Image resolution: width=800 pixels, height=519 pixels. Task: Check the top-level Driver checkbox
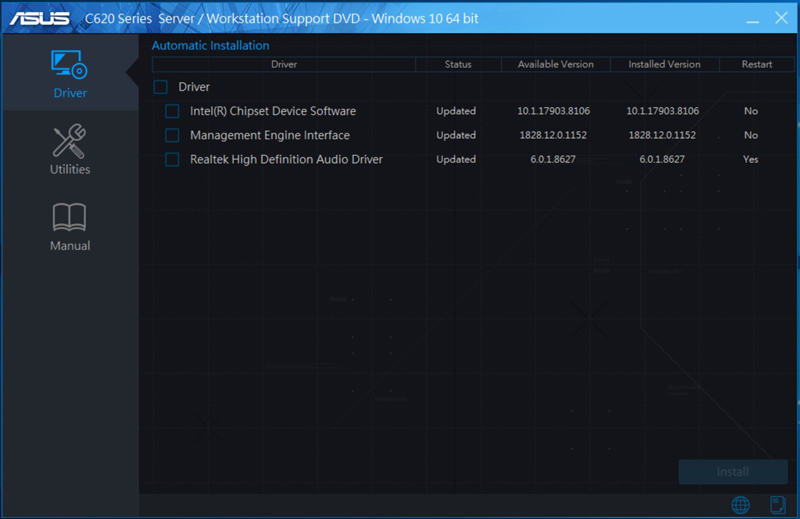point(161,87)
